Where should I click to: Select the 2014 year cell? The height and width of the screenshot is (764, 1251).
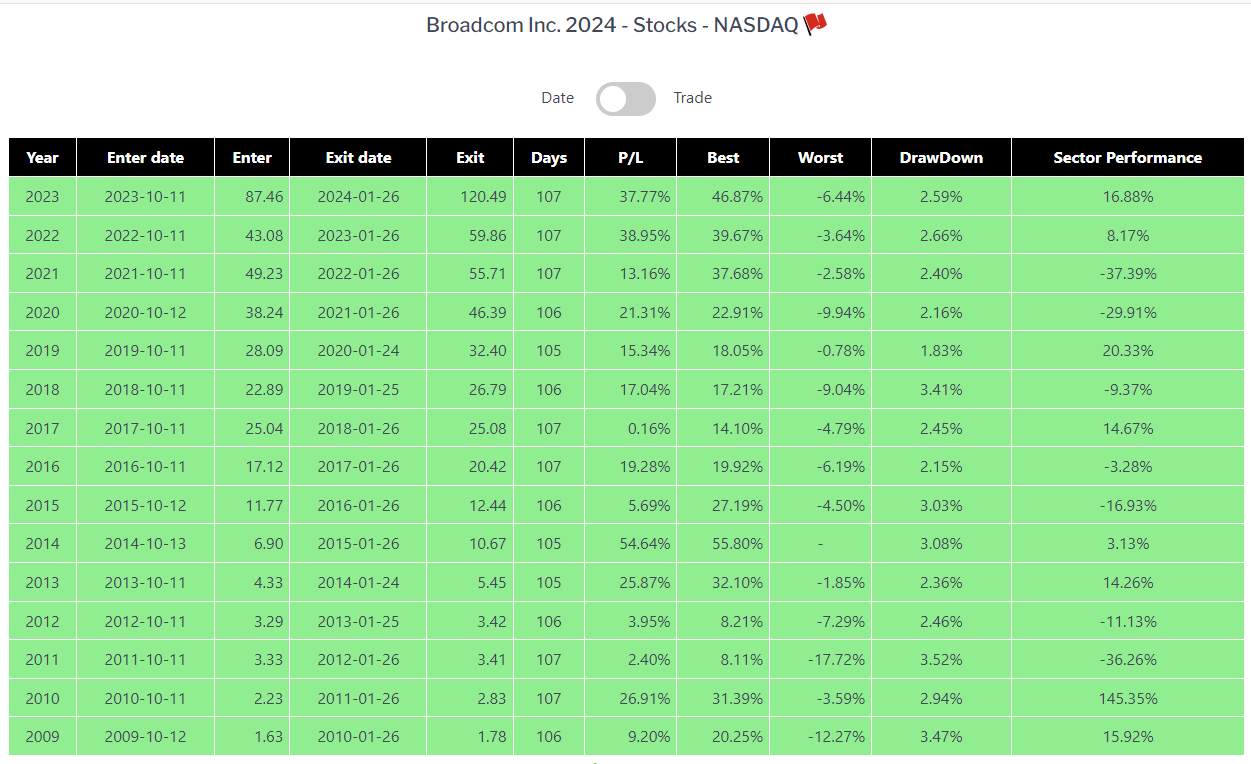click(43, 544)
